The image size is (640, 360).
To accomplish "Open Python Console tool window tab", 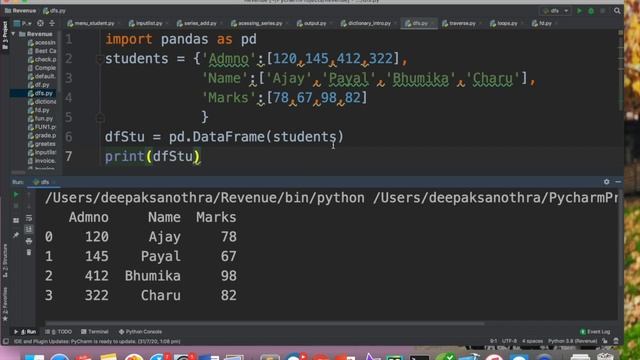I will coord(140,332).
